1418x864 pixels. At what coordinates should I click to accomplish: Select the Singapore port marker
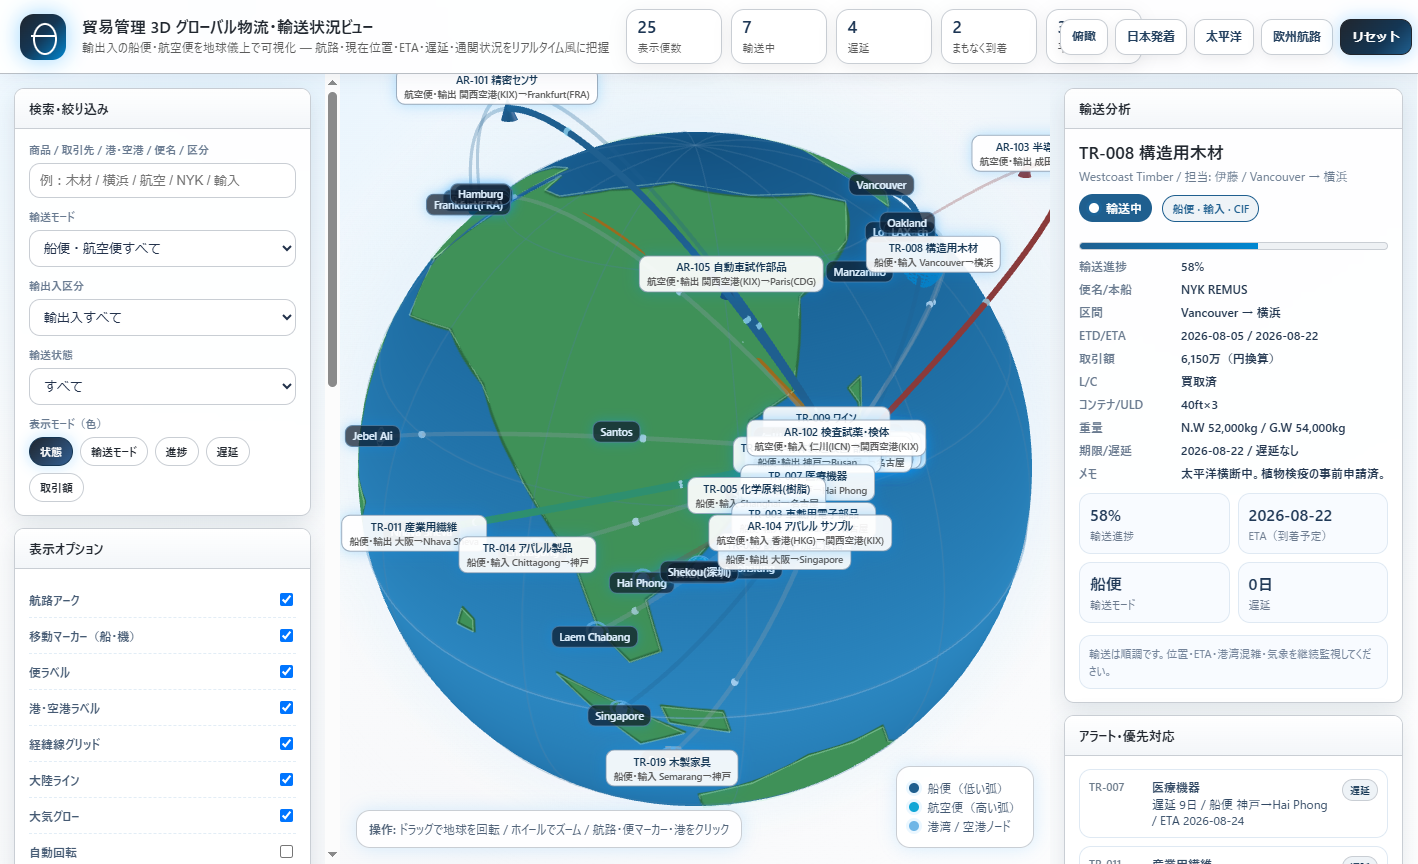pyautogui.click(x=620, y=716)
